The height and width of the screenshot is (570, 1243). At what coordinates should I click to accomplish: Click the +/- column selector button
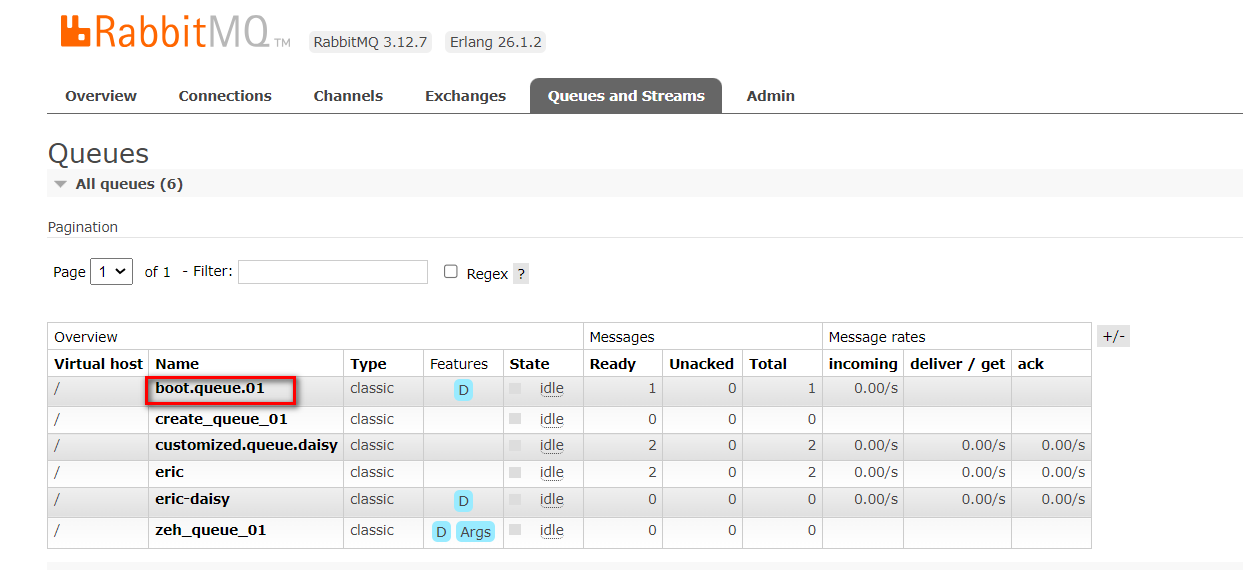1113,337
